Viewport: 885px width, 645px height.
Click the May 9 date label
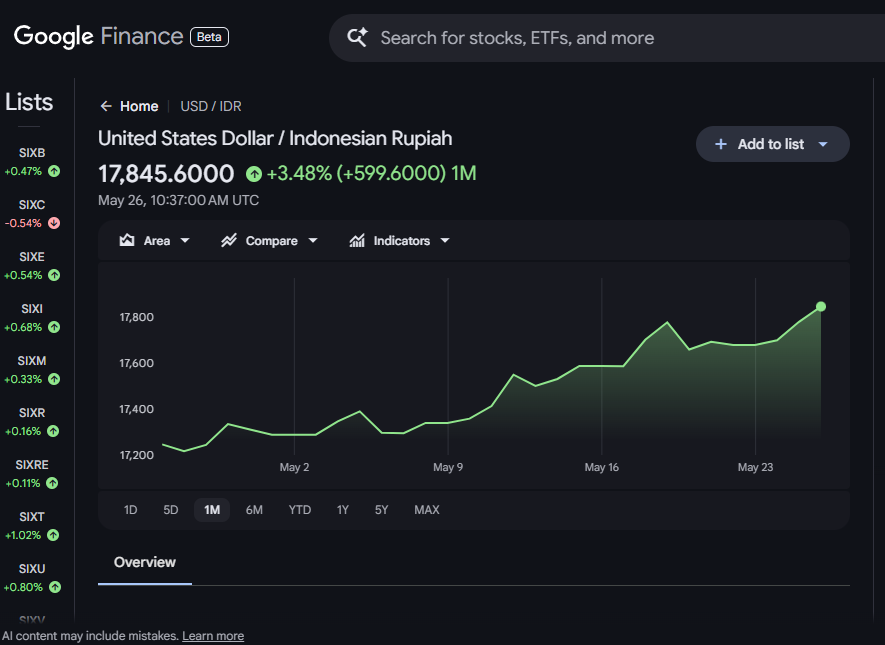click(x=448, y=467)
